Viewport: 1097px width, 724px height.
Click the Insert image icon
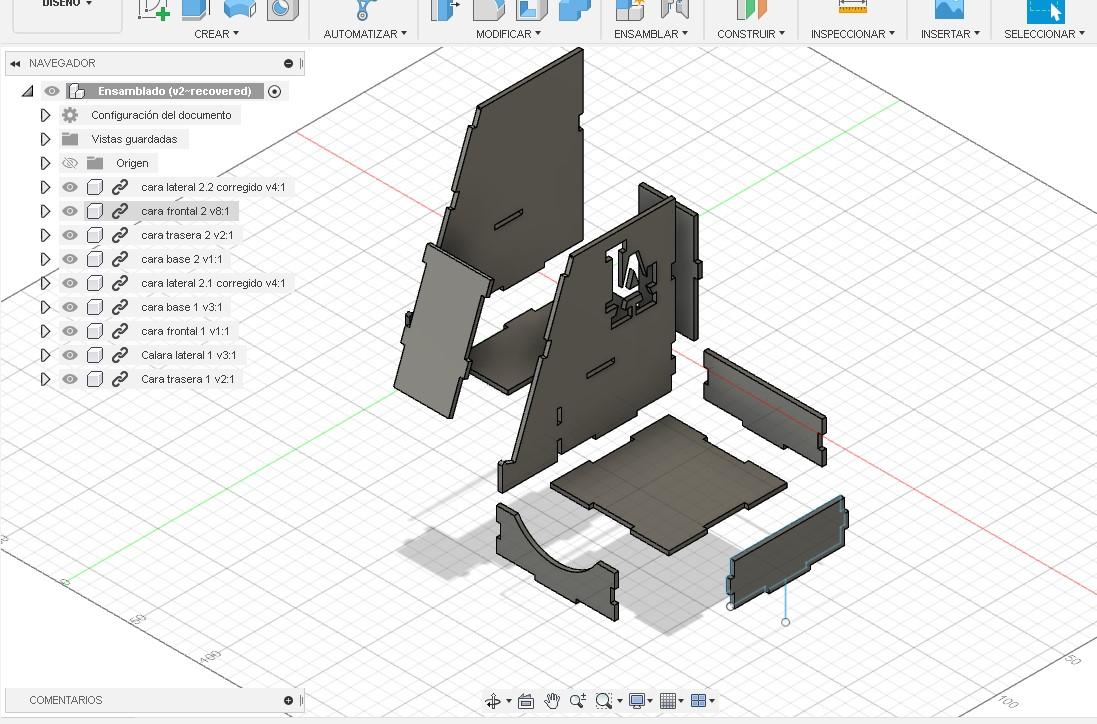click(x=949, y=9)
